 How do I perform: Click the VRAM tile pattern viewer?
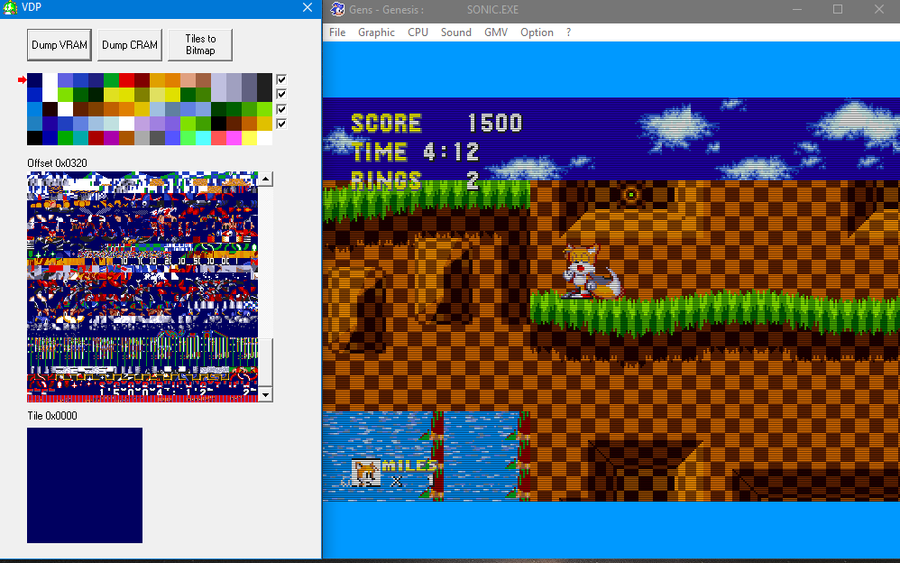[142, 286]
